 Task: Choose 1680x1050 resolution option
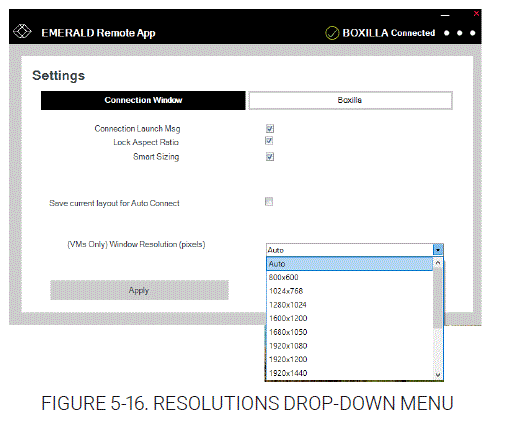tap(349, 332)
